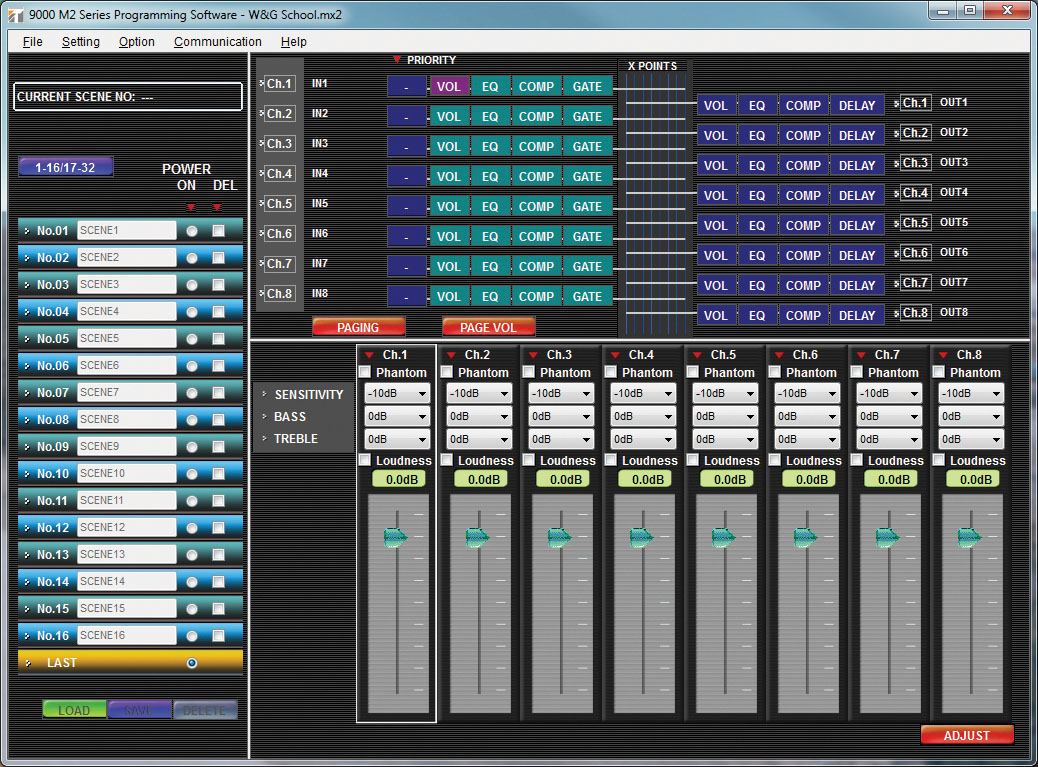Click the EQ block on output Ch.4
Viewport: 1038px width, 767px height.
[x=757, y=195]
